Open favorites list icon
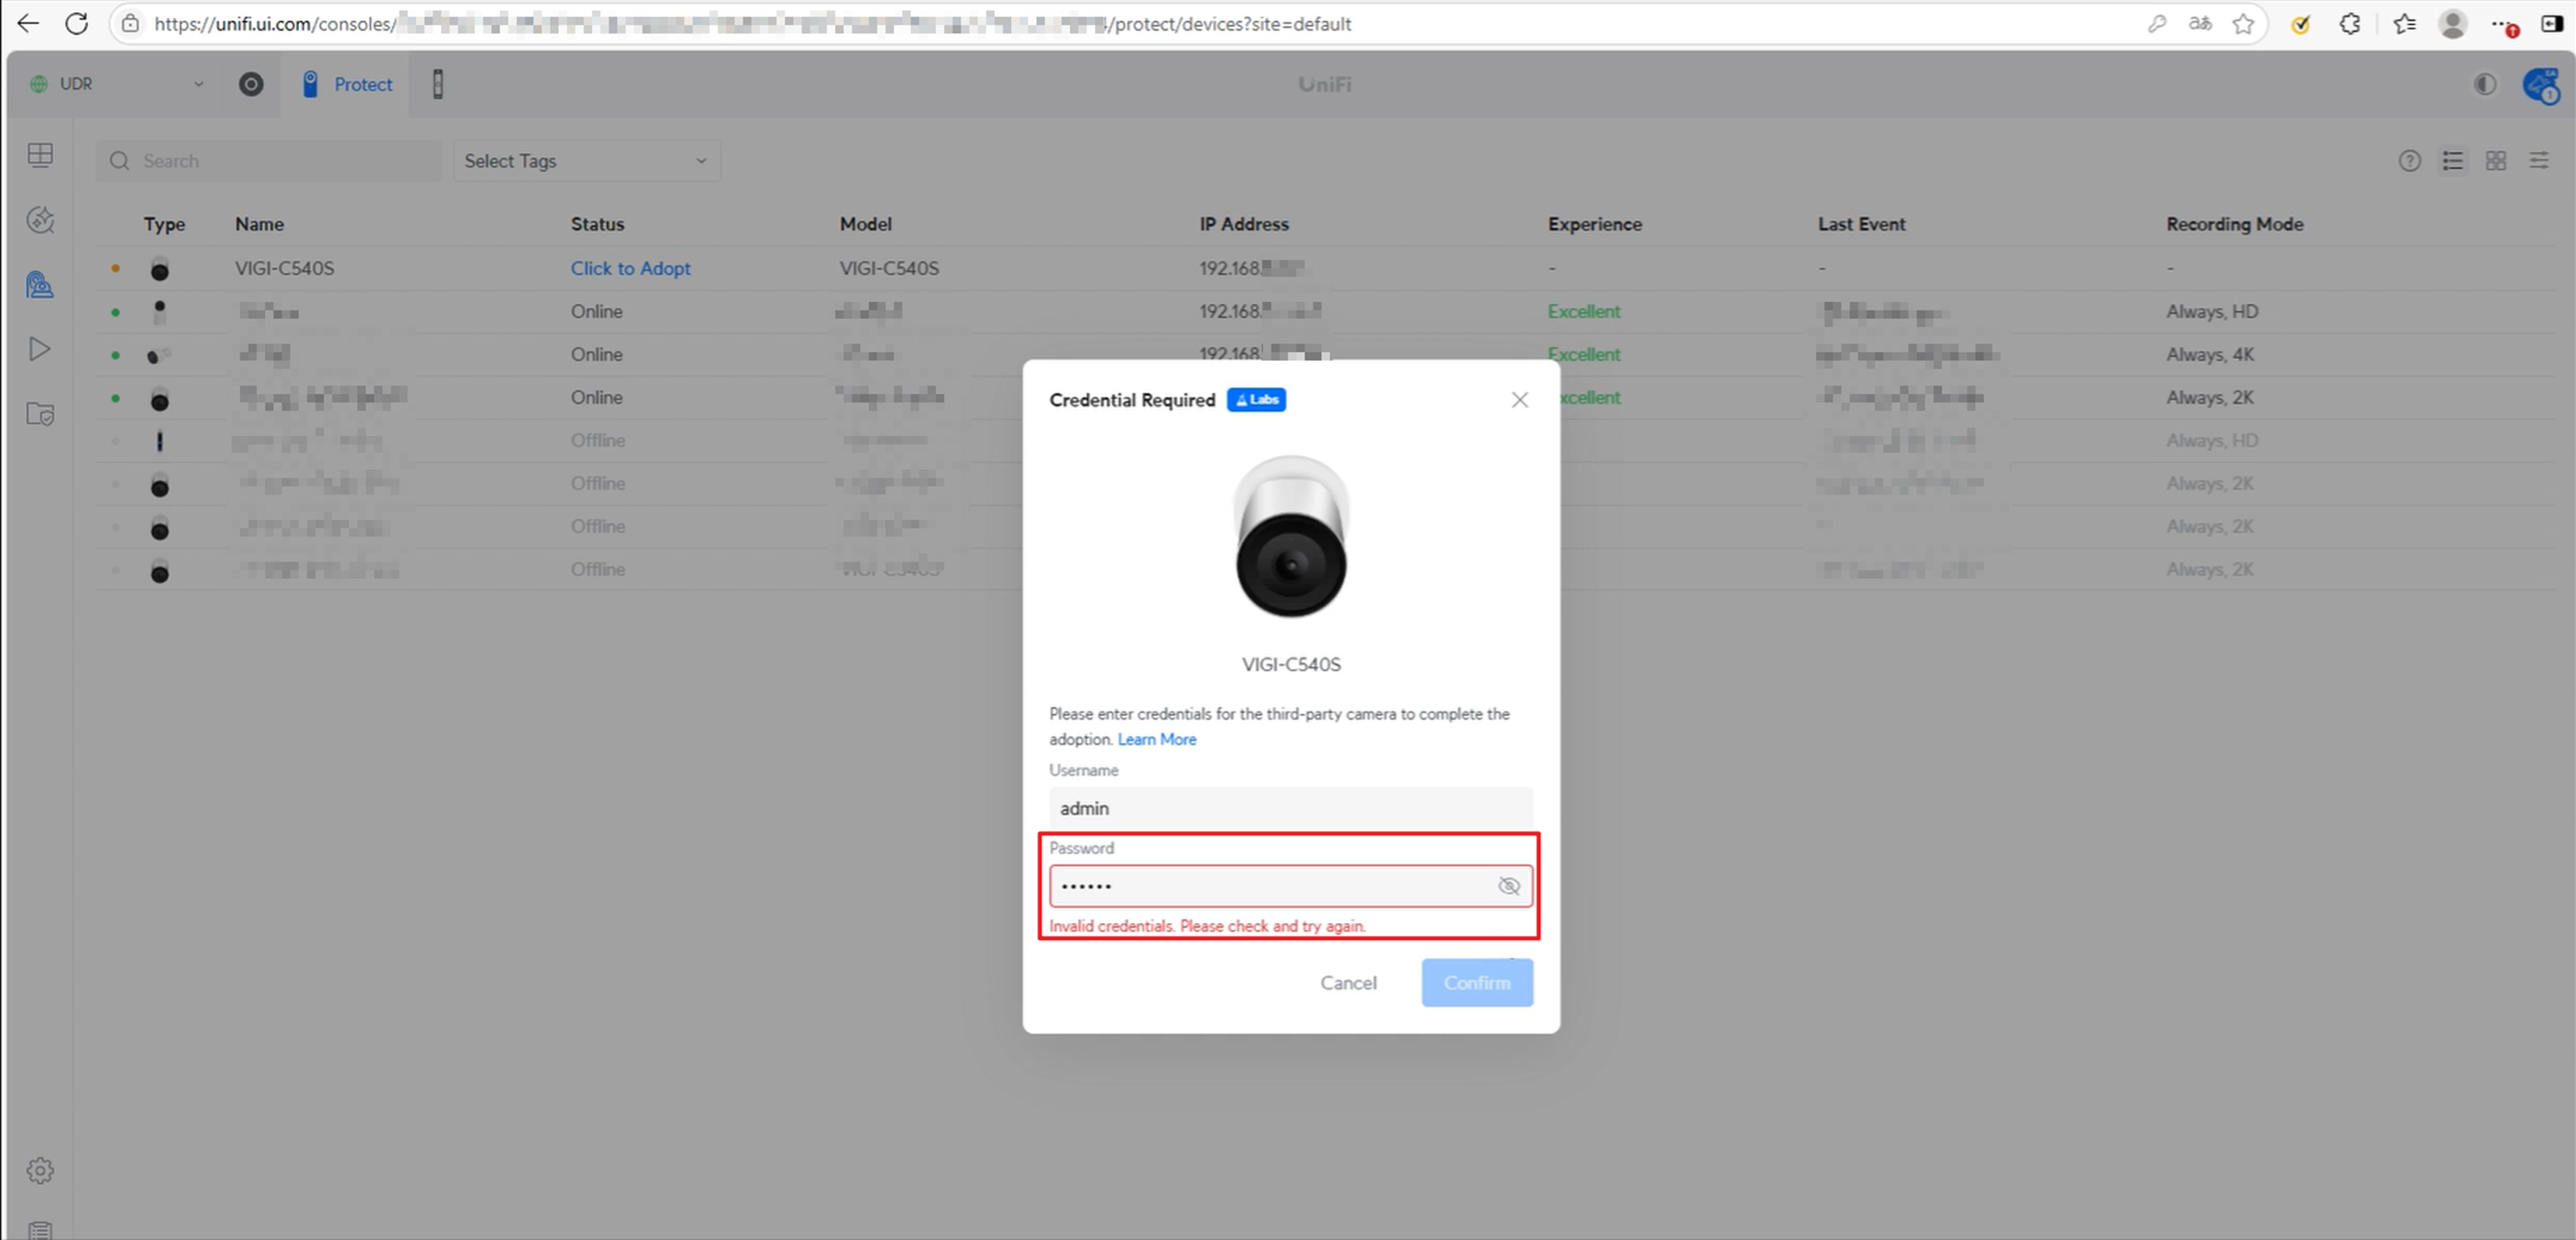The height and width of the screenshot is (1240, 2576). tap(2404, 23)
